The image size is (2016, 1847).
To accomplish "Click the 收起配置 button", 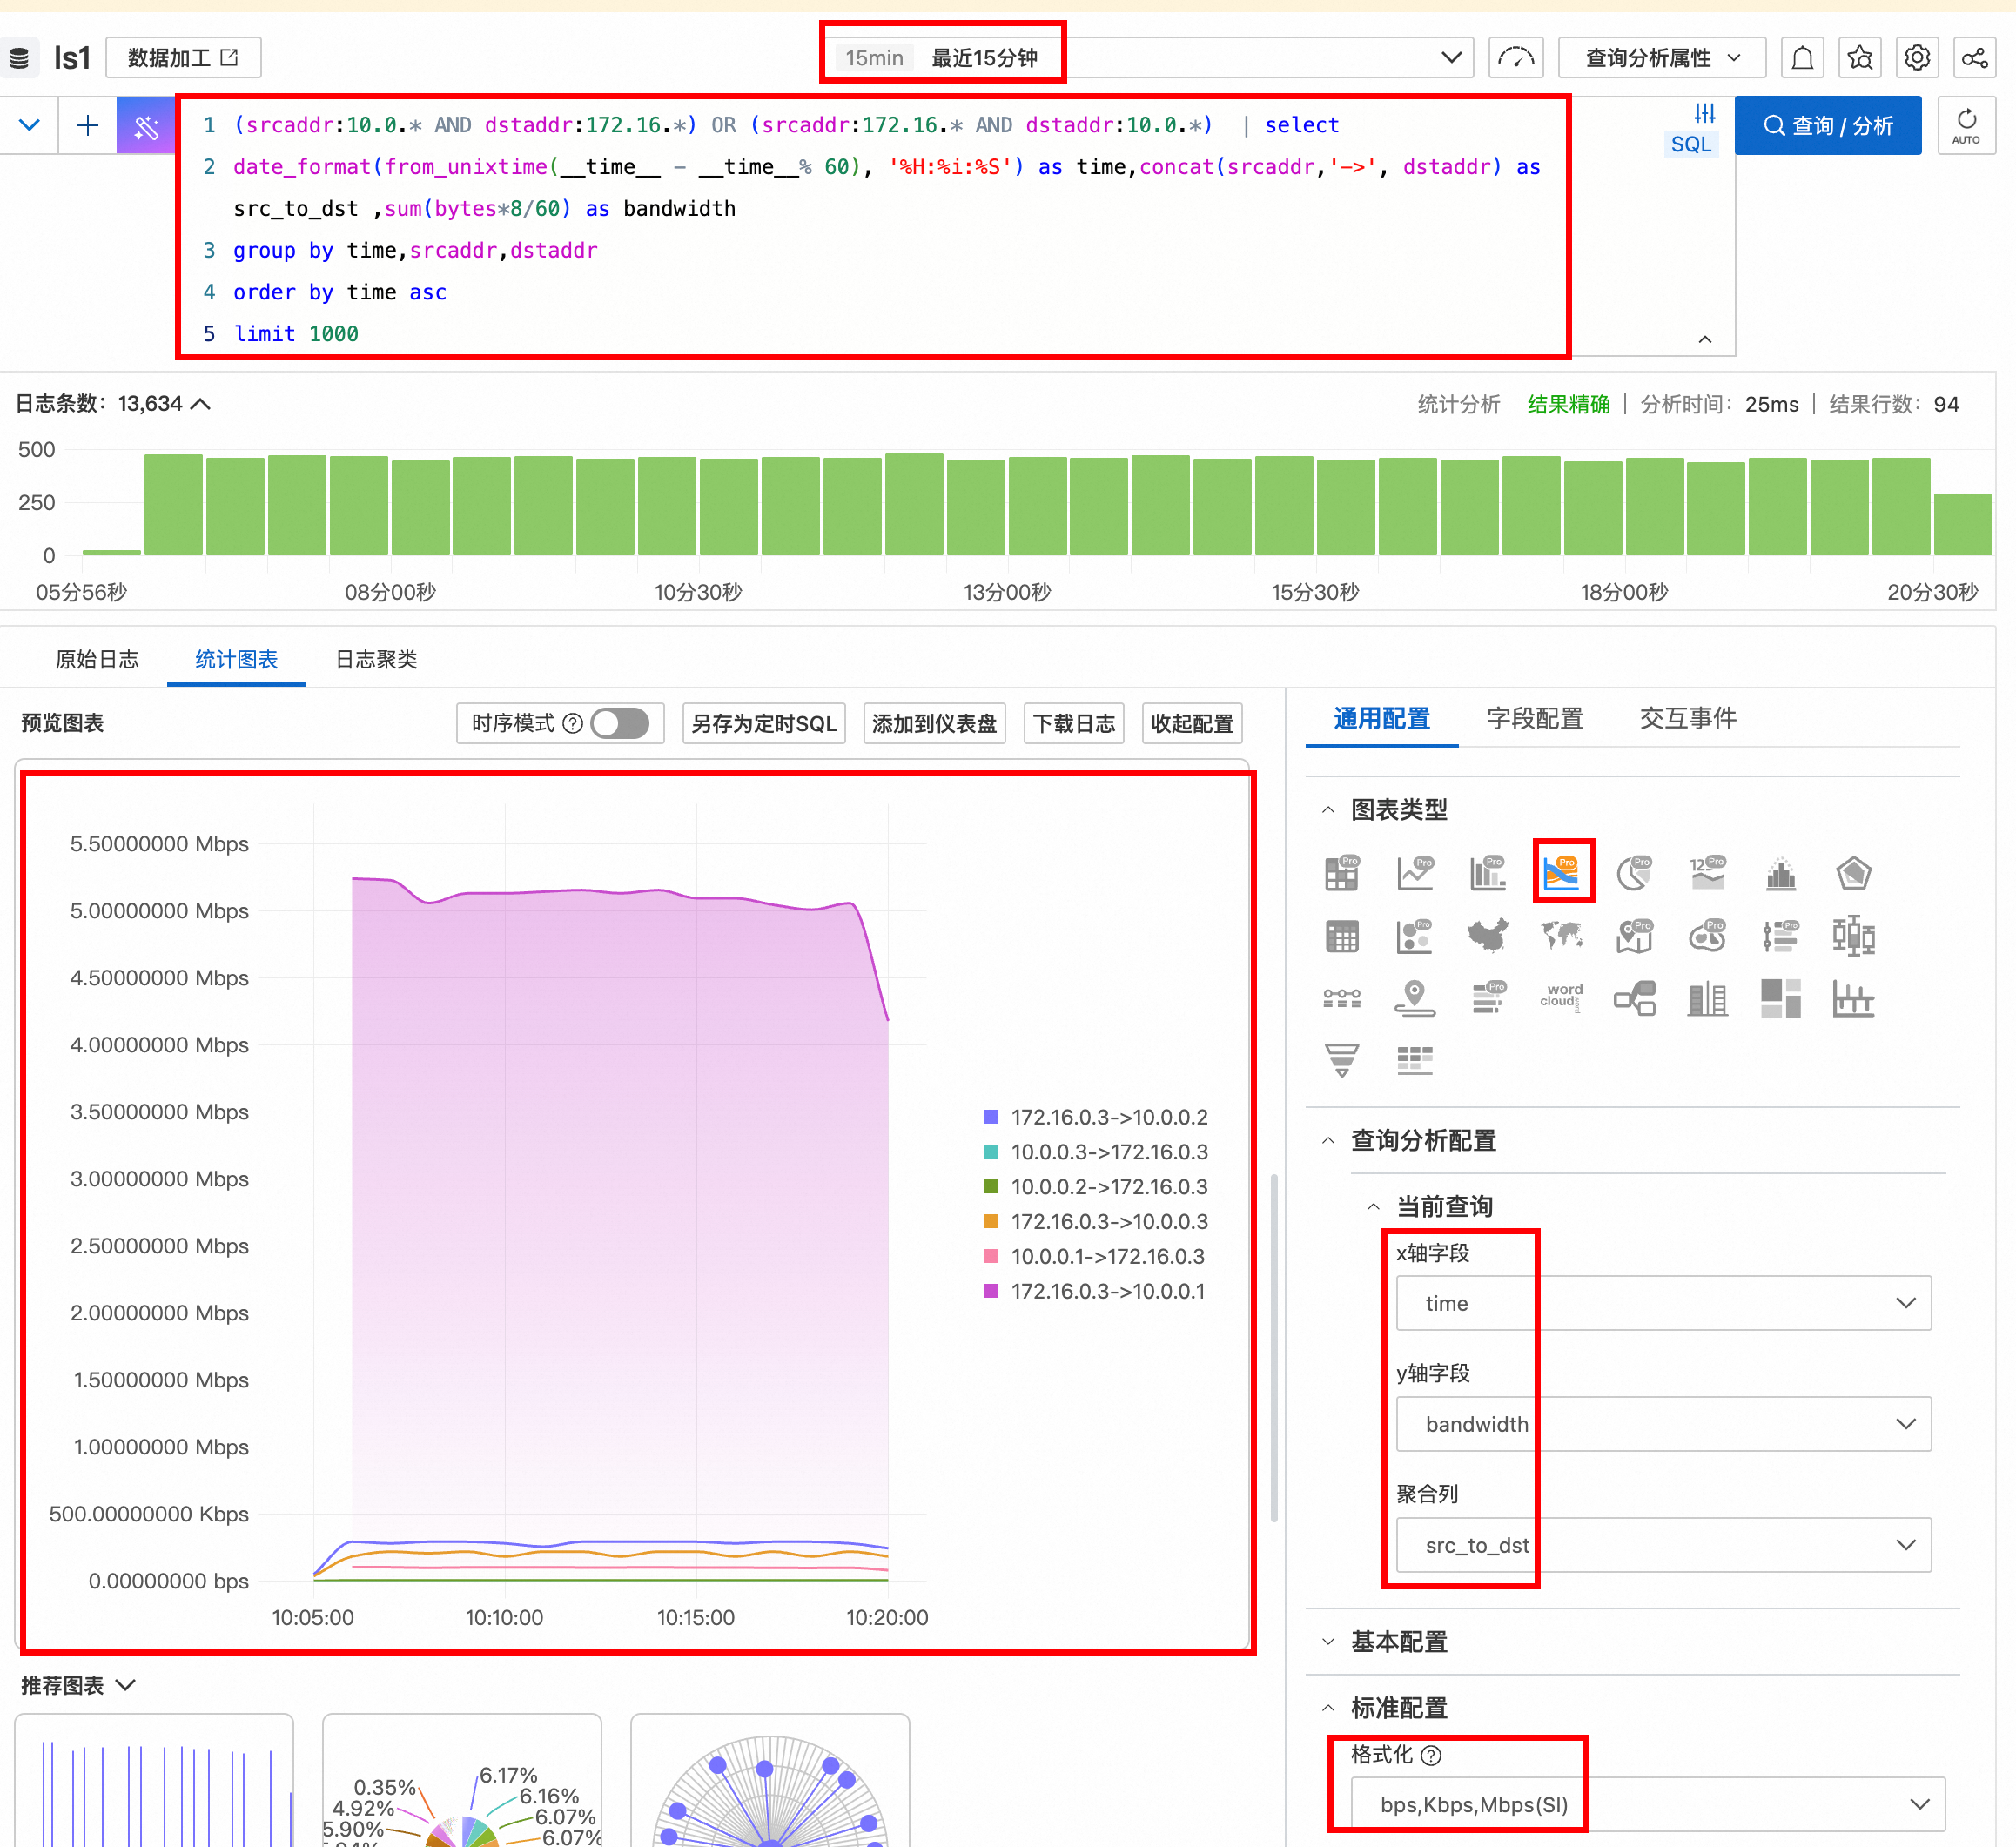I will [1192, 723].
